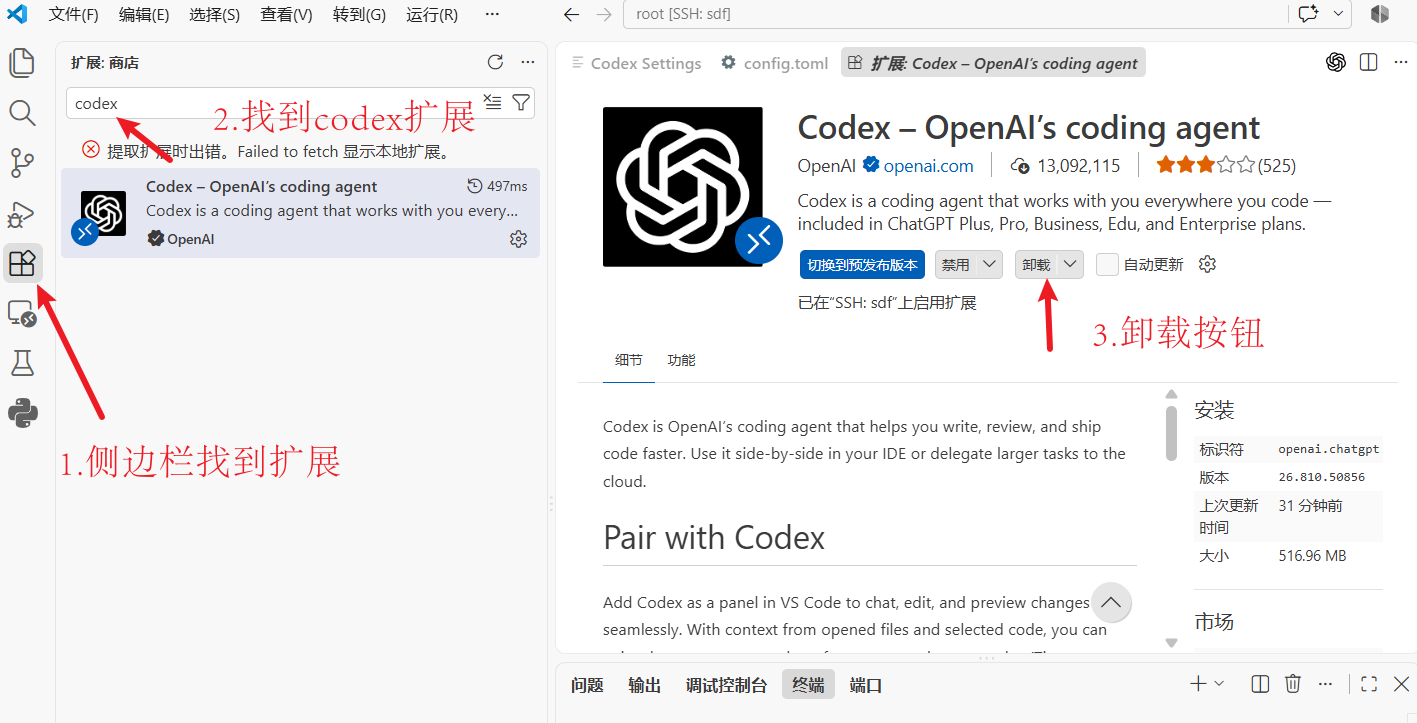Open the Explorer view in the activity bar

click(22, 63)
